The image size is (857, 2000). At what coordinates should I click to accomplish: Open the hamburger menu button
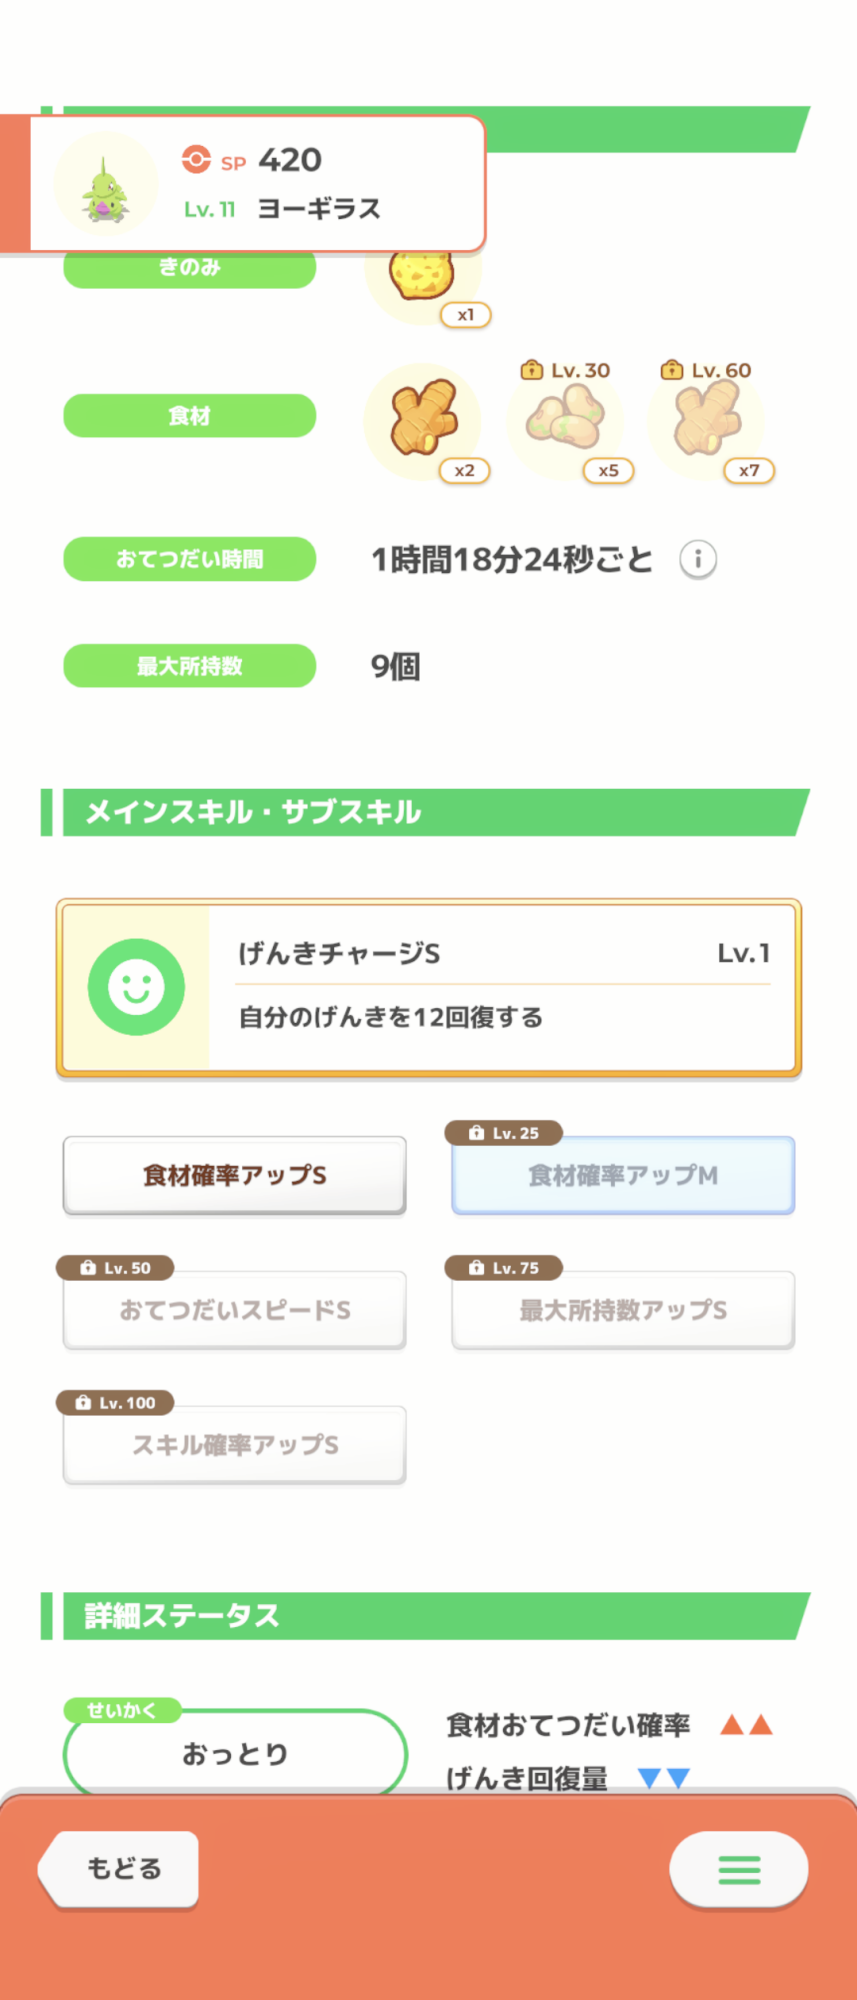(x=739, y=1868)
